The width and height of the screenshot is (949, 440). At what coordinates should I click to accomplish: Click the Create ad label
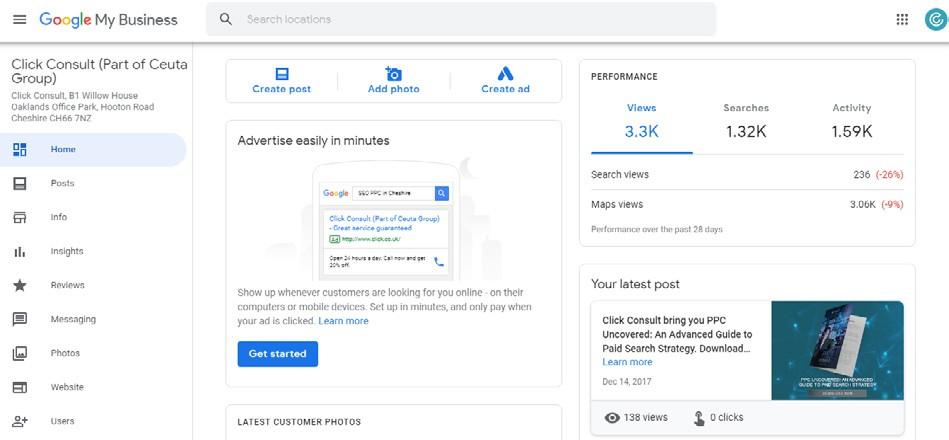[505, 89]
